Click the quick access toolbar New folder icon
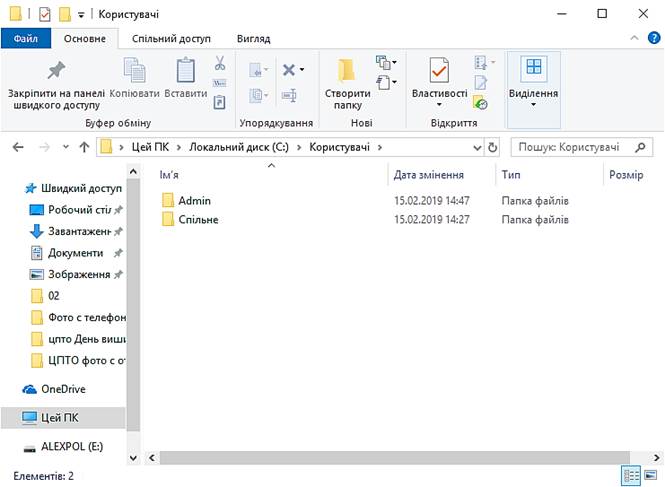 (x=64, y=14)
